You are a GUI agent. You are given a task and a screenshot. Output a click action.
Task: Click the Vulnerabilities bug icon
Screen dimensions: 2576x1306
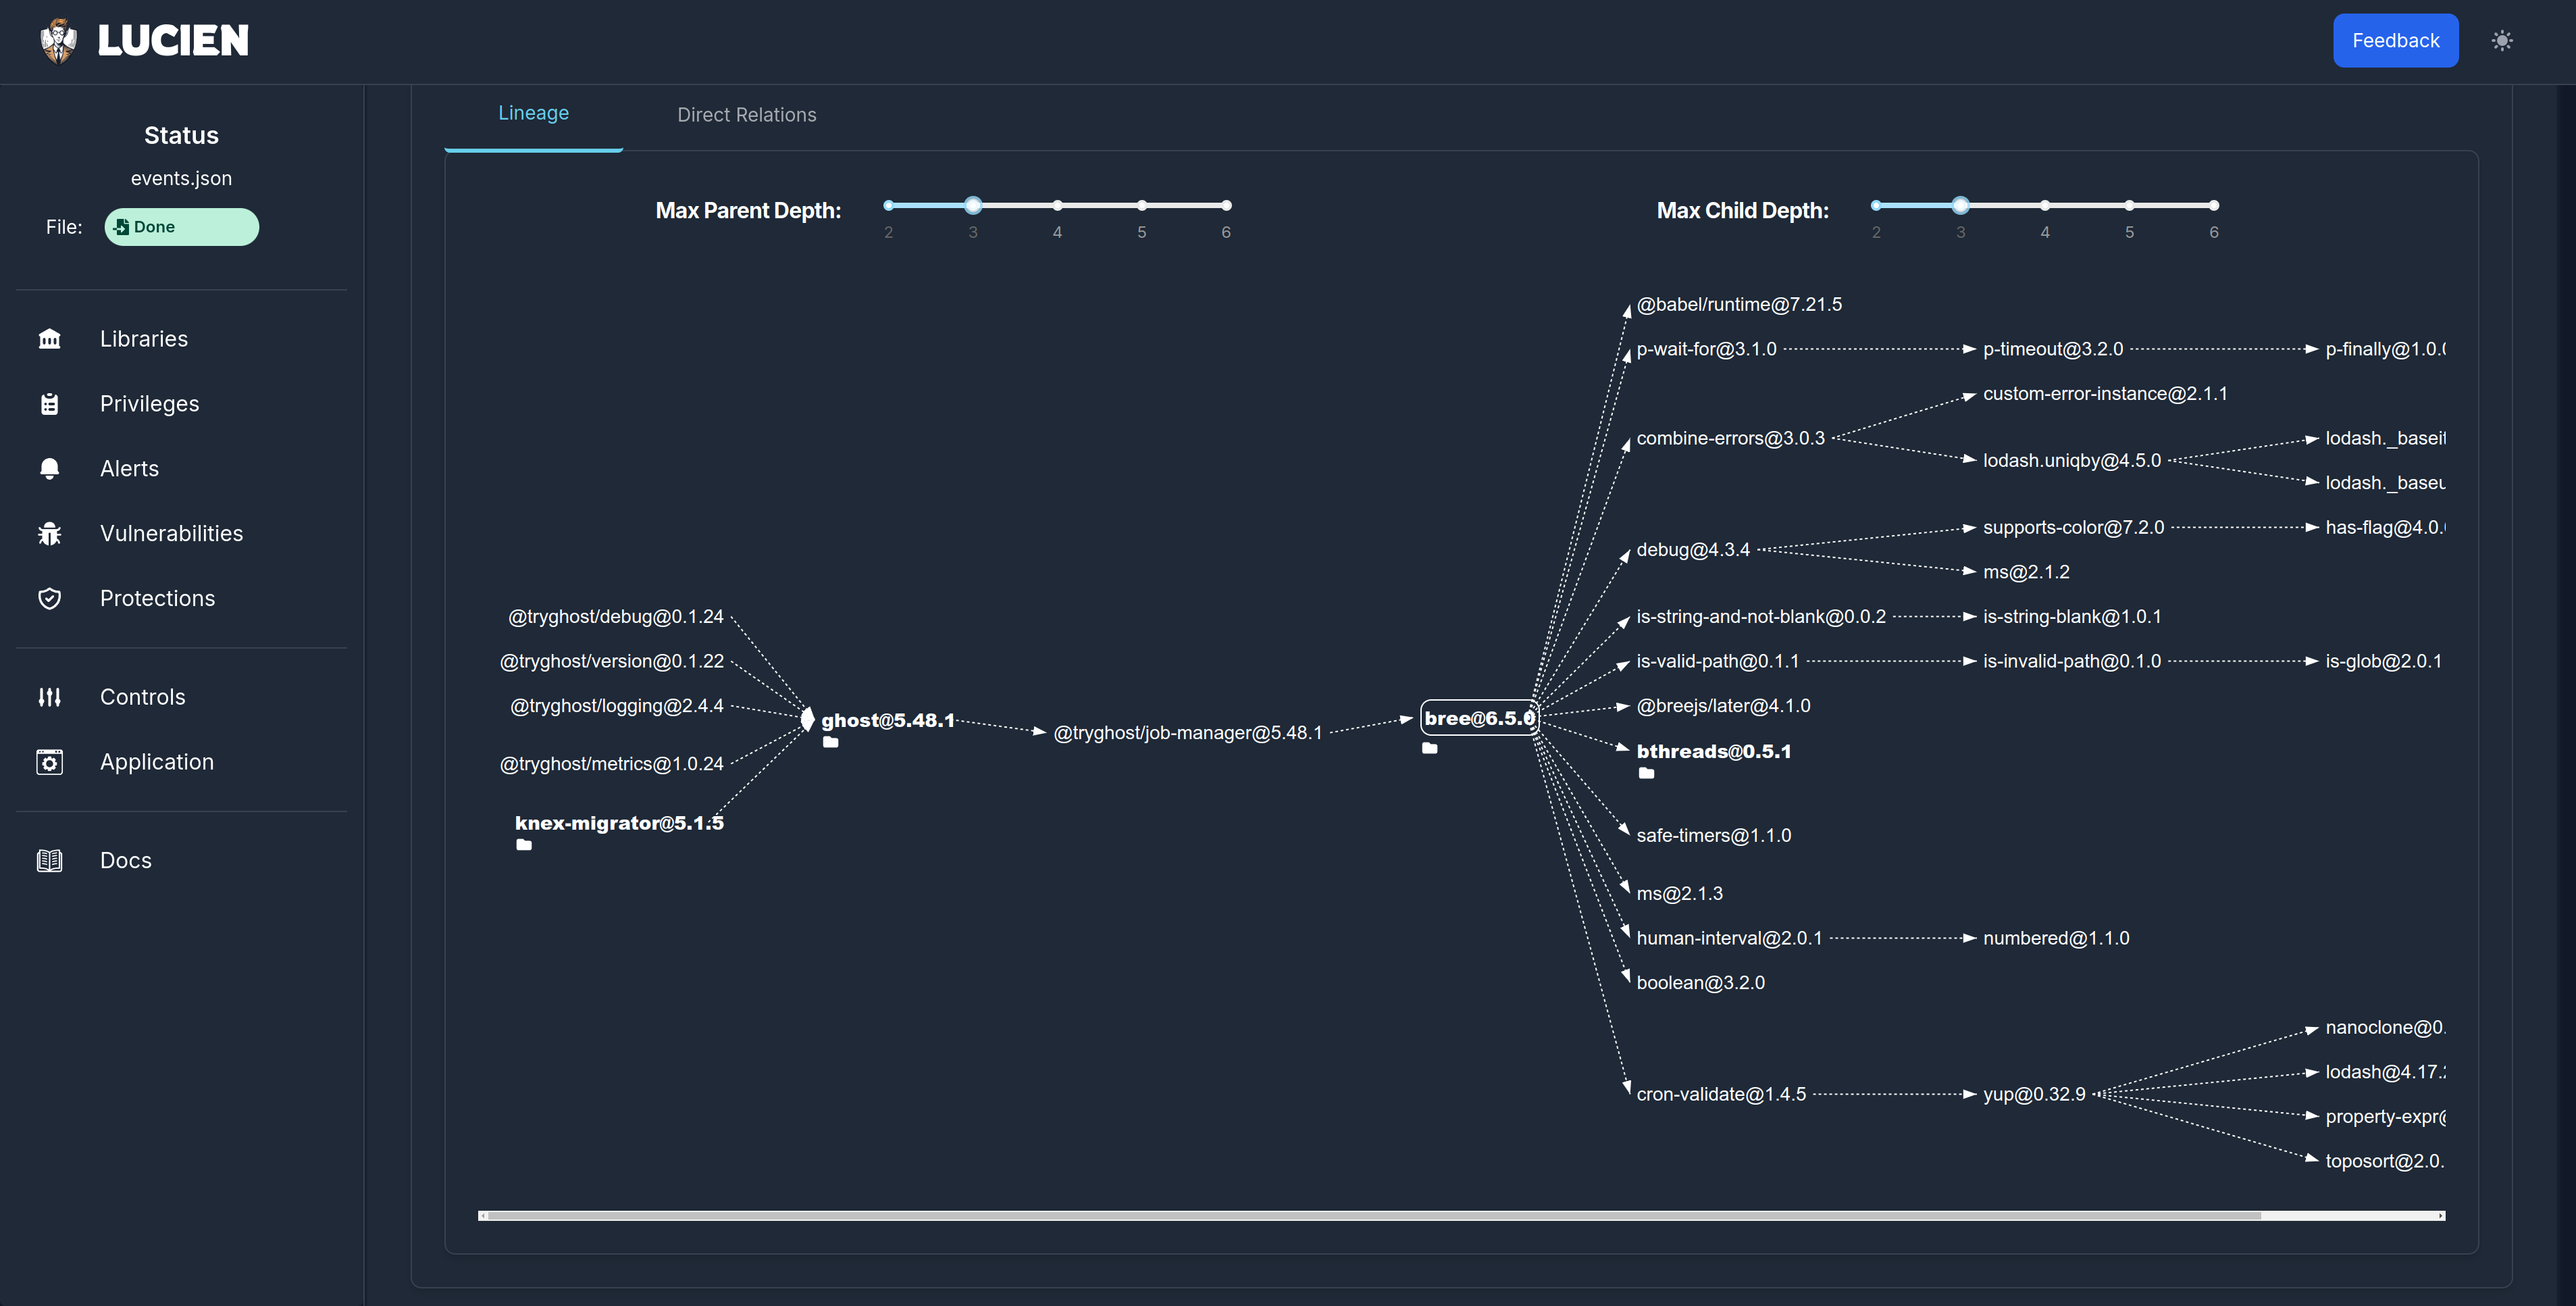[49, 534]
